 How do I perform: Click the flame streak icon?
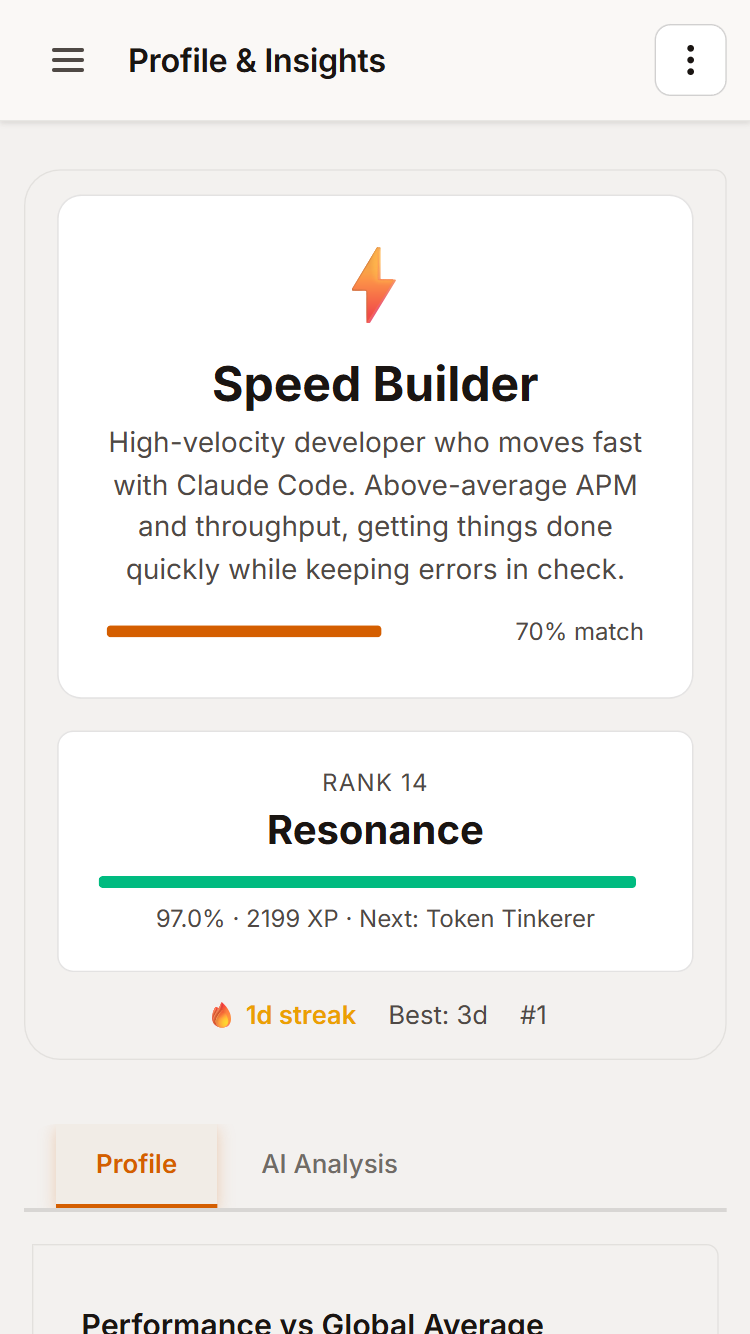coord(222,1014)
